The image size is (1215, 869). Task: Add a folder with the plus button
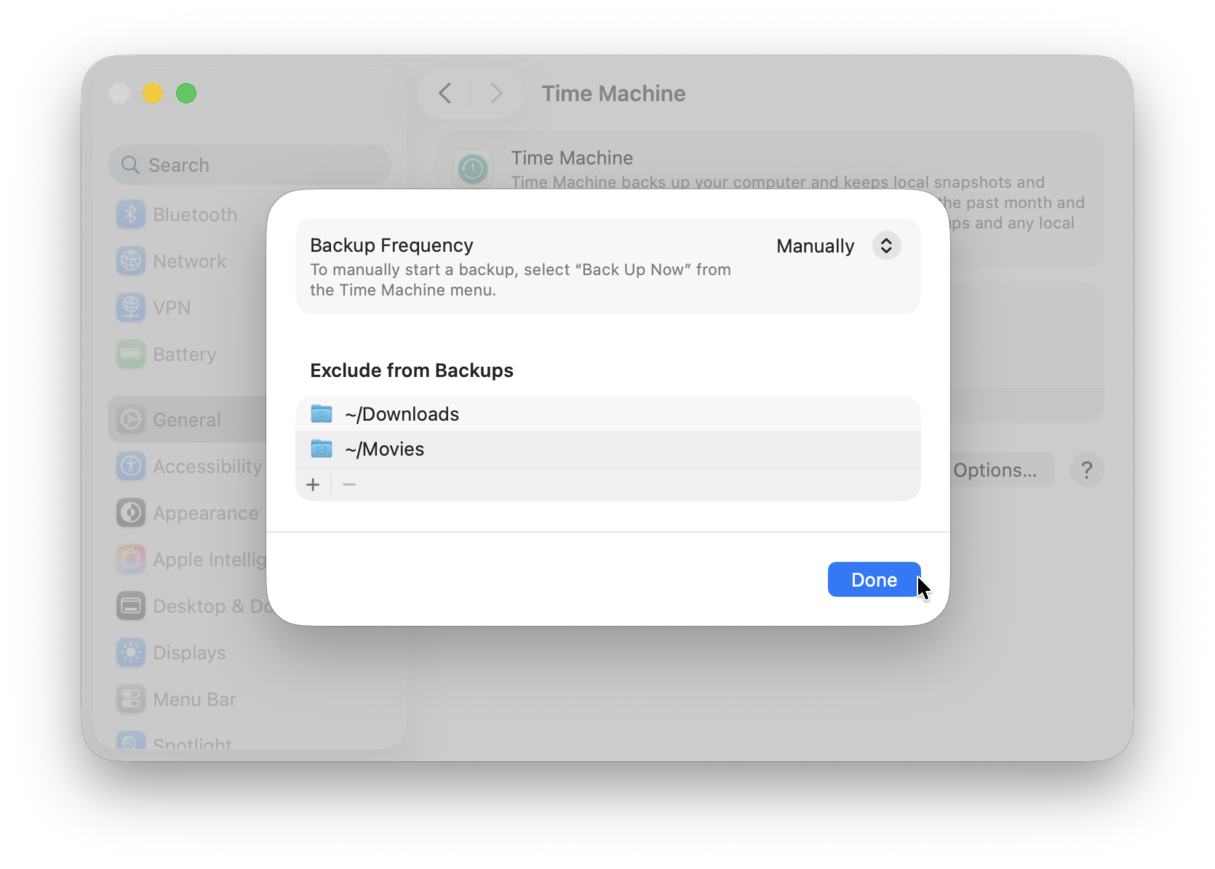pos(313,485)
